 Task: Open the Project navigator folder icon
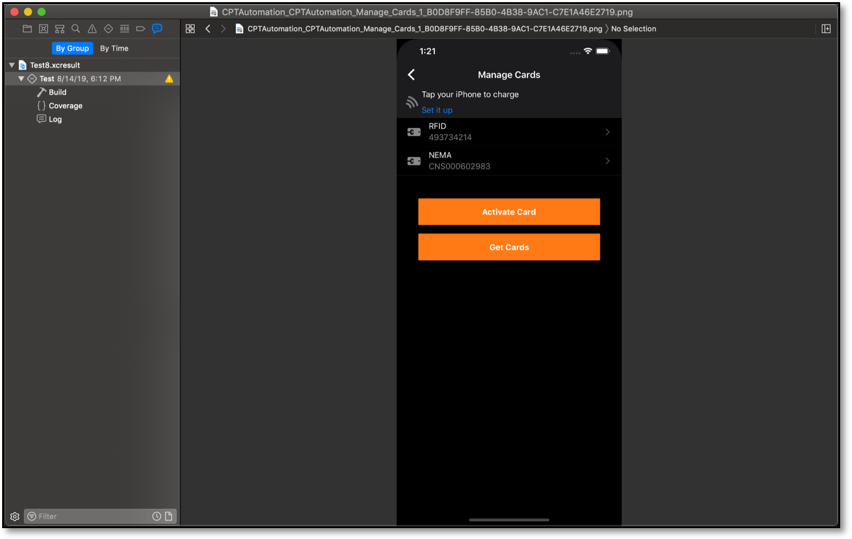pos(27,29)
